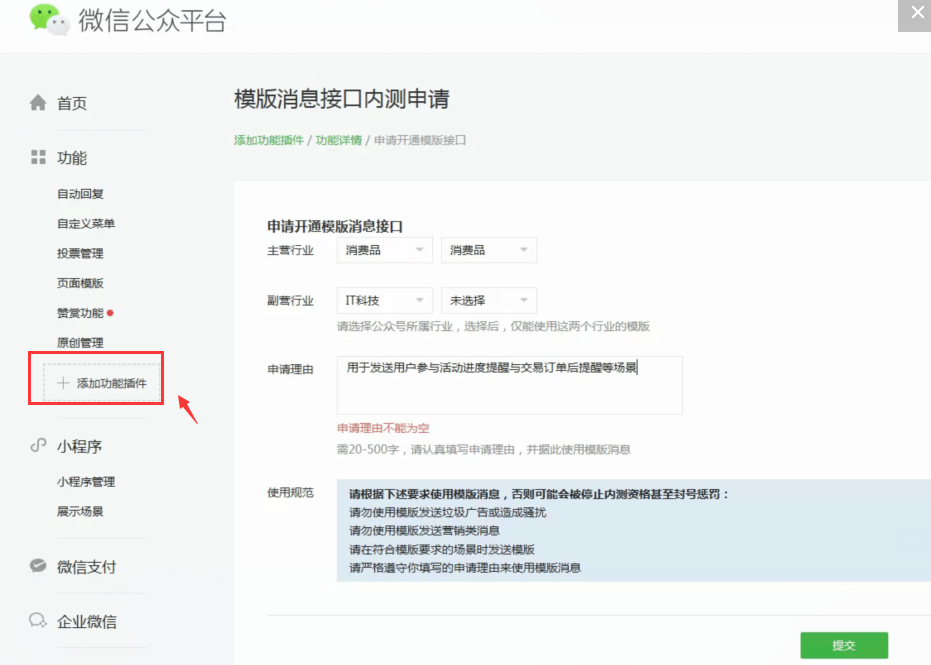Click 添加功能插件 button
Viewport: 931px width, 665px height.
[102, 383]
